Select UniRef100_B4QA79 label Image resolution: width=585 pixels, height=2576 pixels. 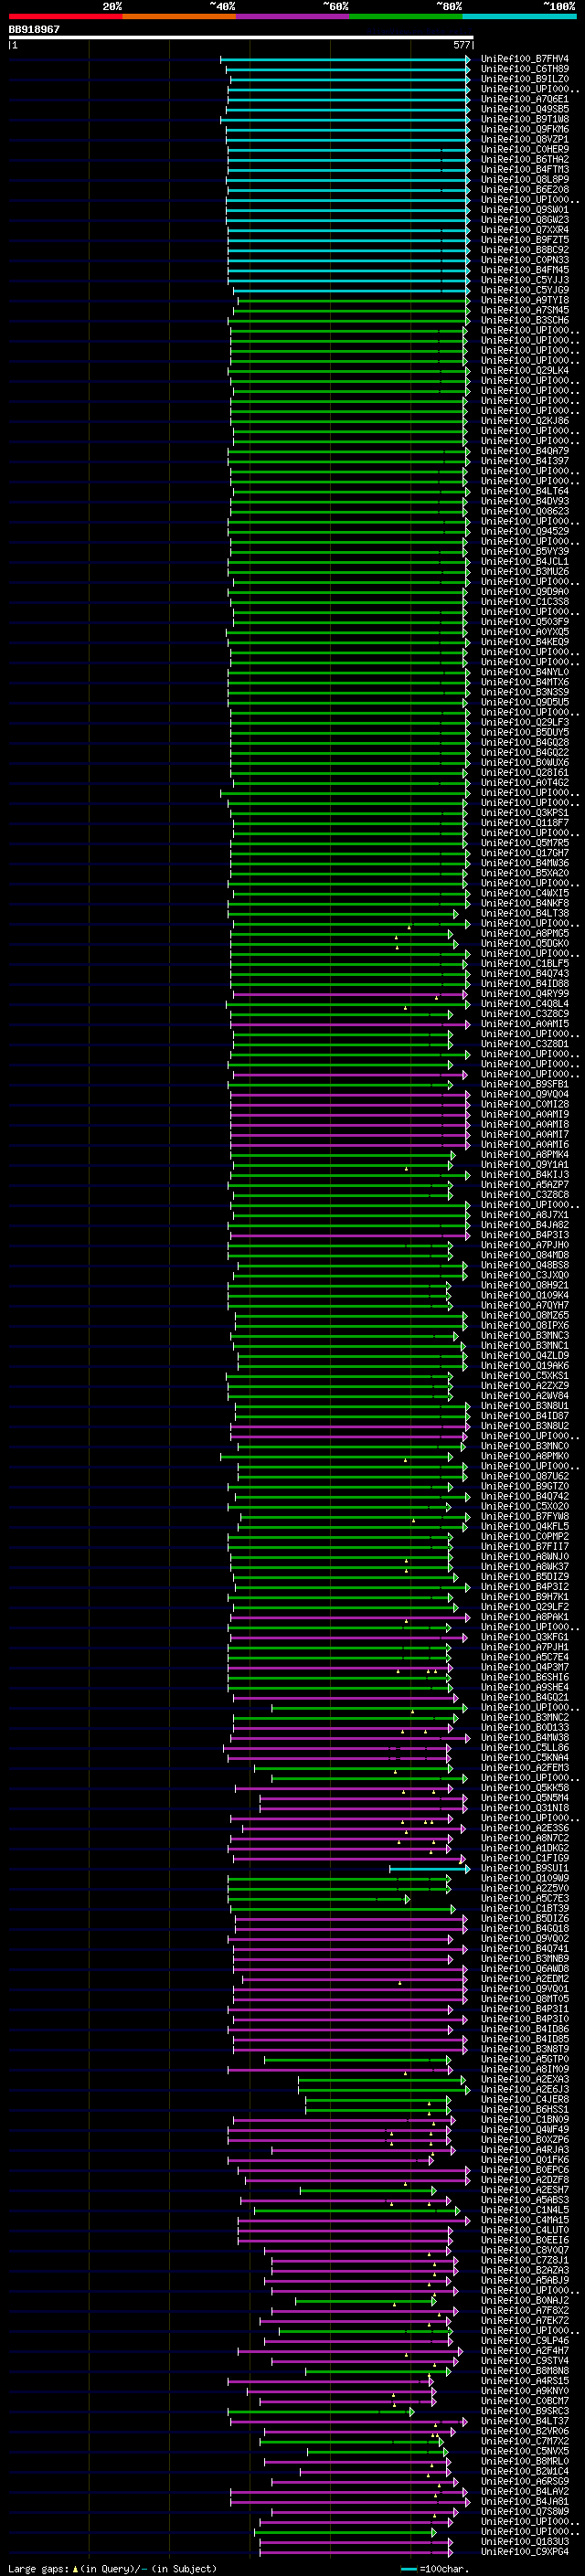click(x=525, y=451)
